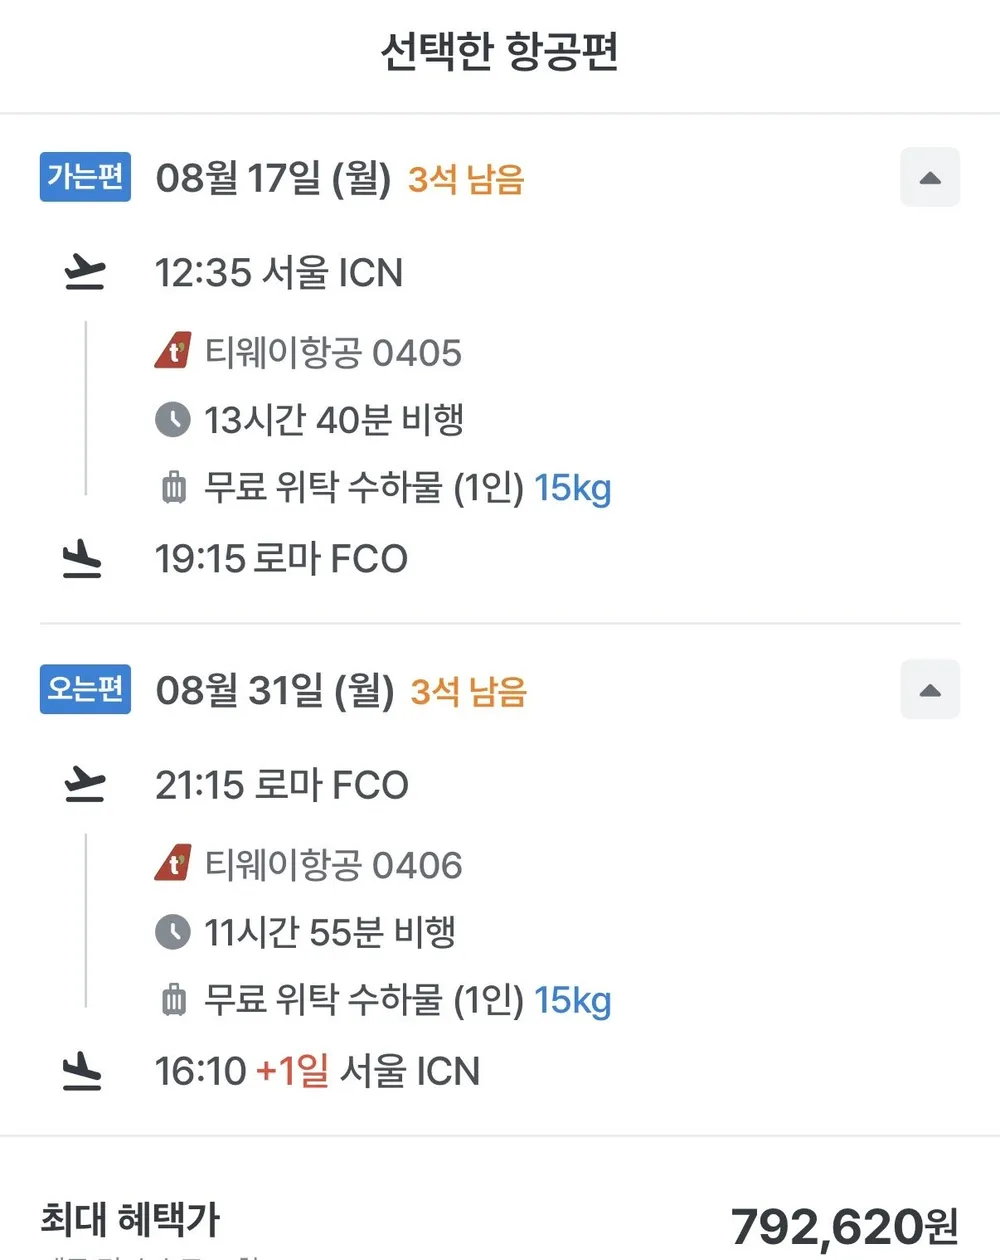
Task: Click the departure plane icon at 12:35 서울 ICN
Action: pyautogui.click(x=84, y=273)
